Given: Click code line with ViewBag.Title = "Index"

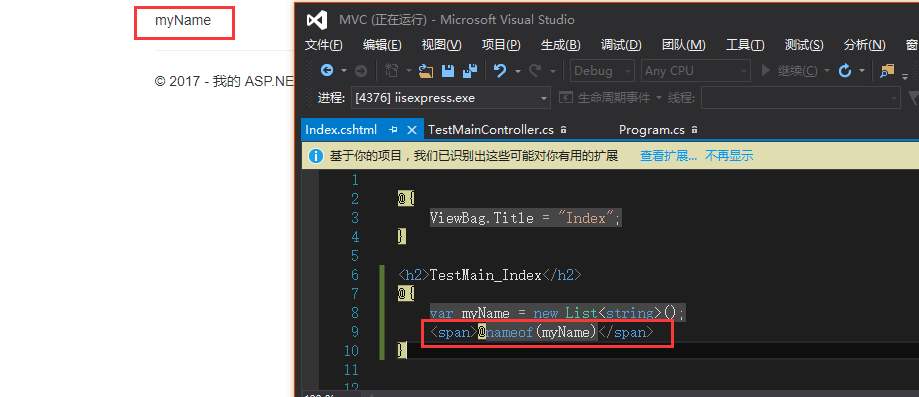Looking at the screenshot, I should click(x=525, y=218).
